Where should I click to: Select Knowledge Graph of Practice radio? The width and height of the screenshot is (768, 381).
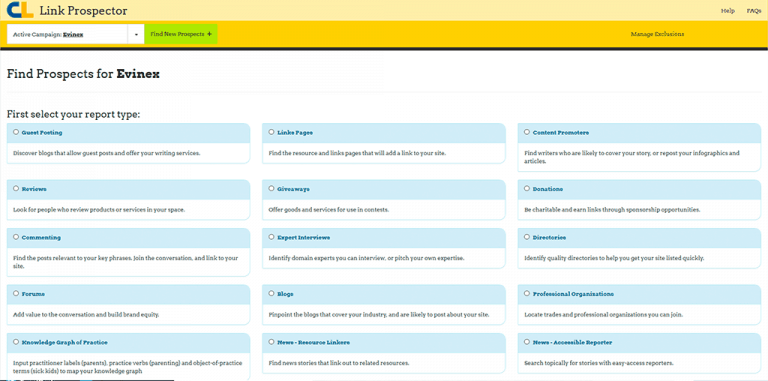[16, 342]
